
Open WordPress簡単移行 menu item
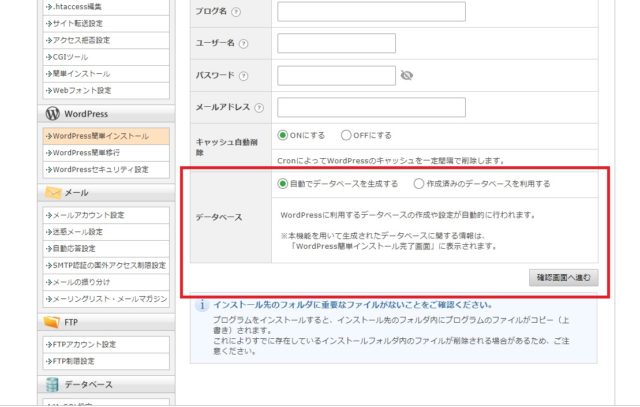tap(106, 153)
